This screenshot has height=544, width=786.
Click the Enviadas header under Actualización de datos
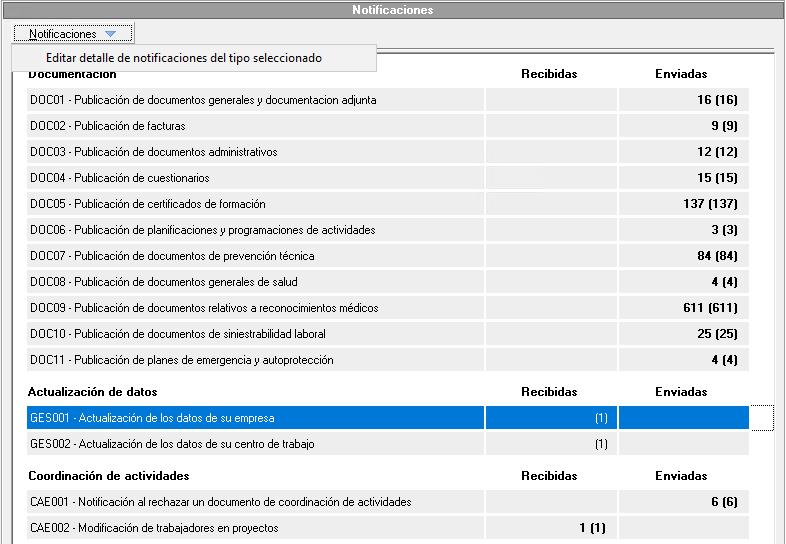[x=681, y=392]
